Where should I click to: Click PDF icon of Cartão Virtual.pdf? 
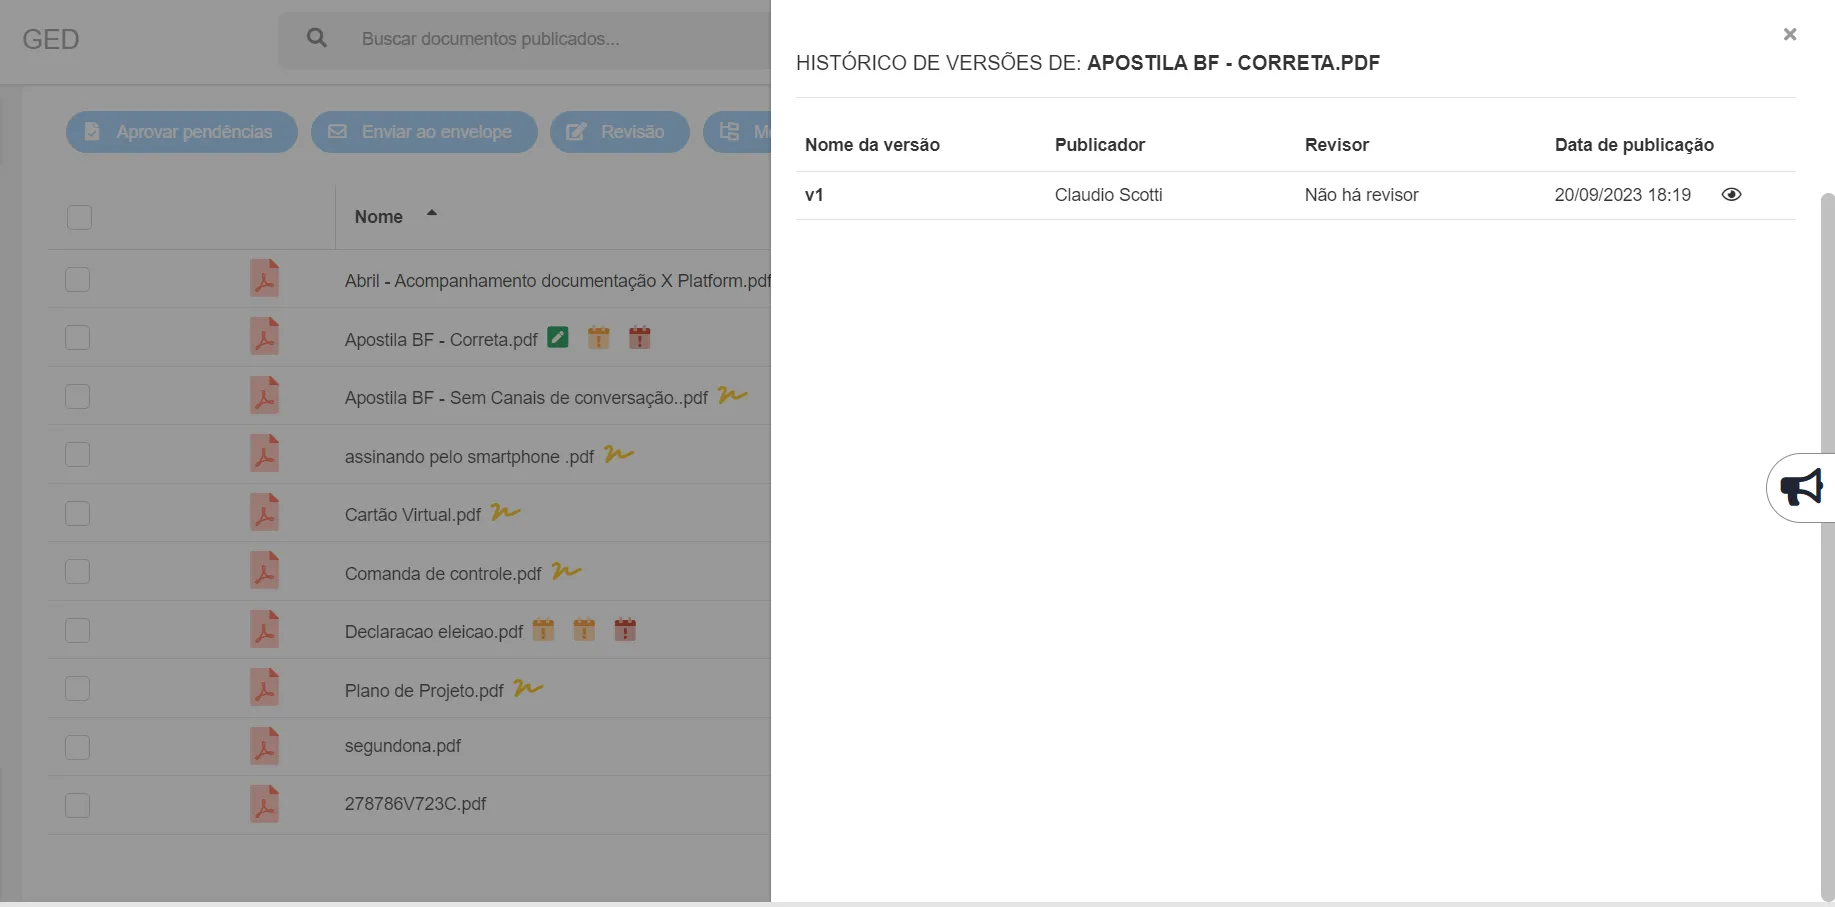(264, 513)
